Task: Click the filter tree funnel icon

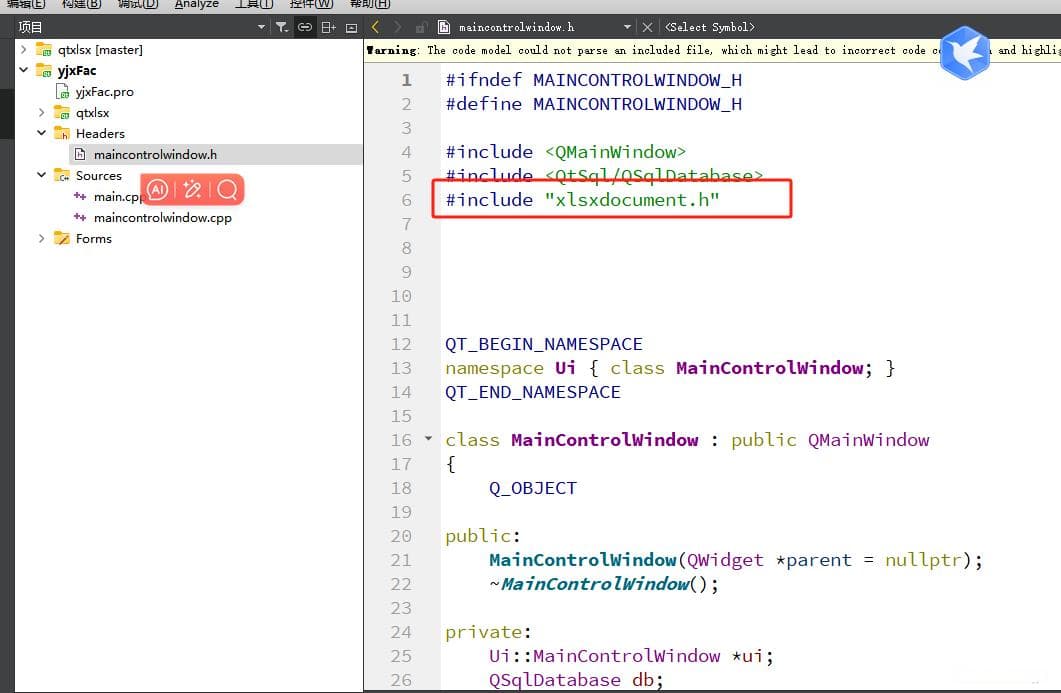Action: coord(281,27)
